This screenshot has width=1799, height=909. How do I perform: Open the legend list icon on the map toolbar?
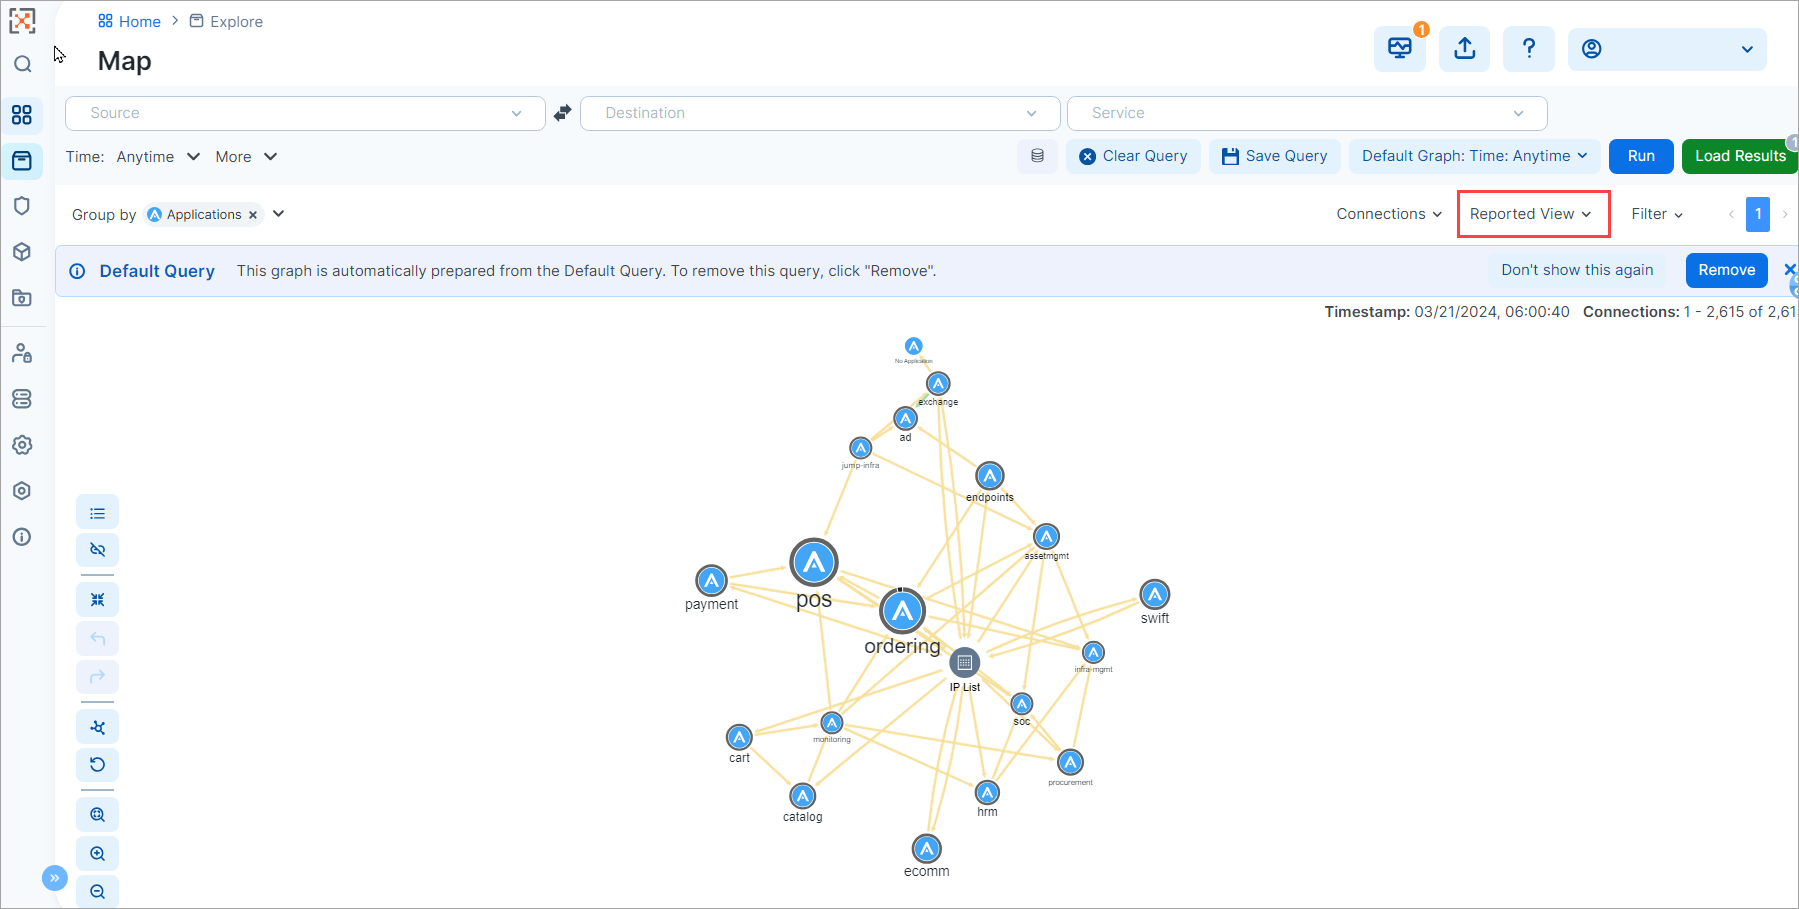pos(97,511)
